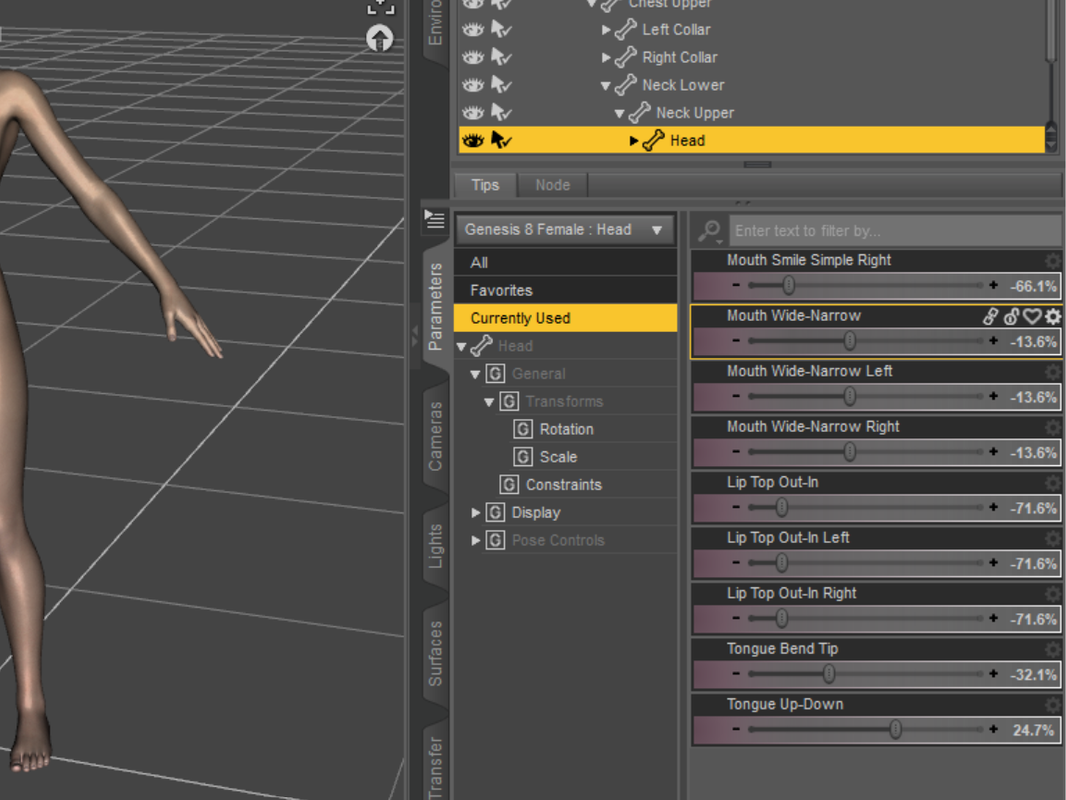
Task: Select the Favorites filter category
Action: (565, 290)
